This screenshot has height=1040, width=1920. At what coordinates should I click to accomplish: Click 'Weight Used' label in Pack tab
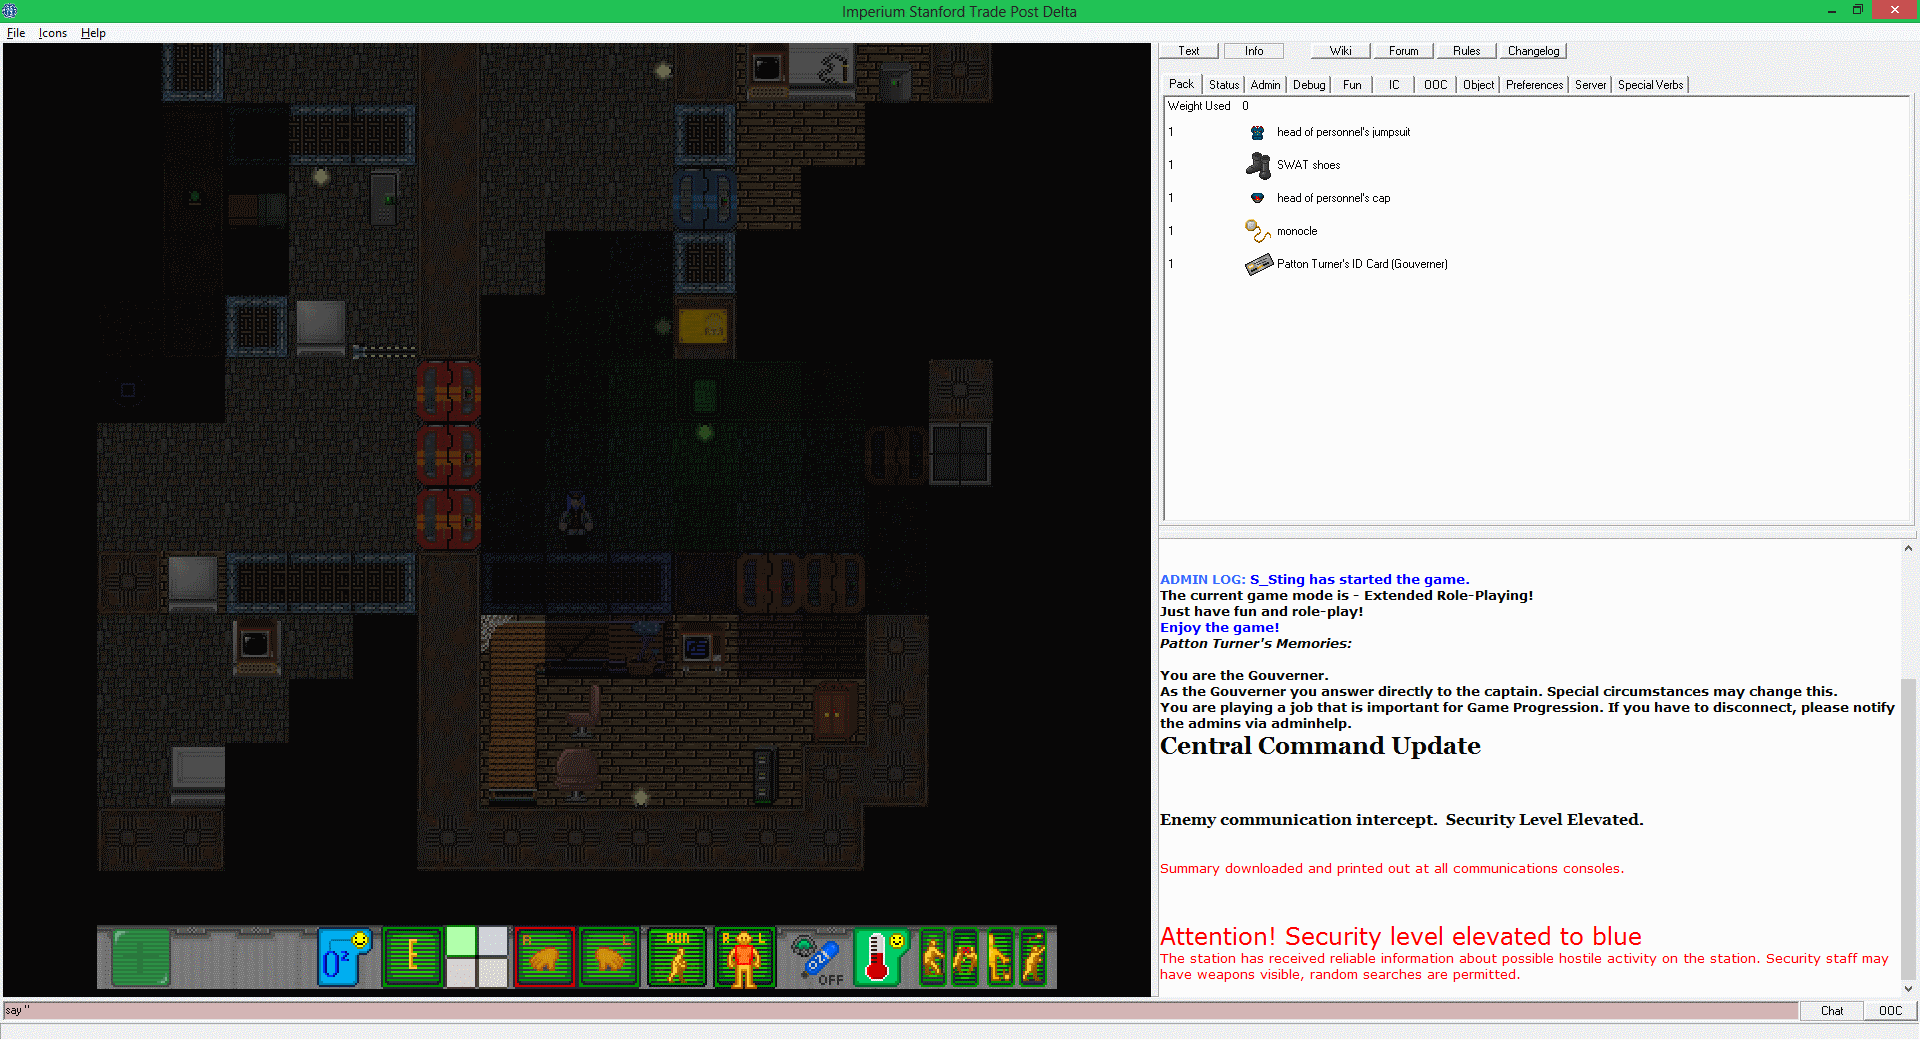point(1199,106)
